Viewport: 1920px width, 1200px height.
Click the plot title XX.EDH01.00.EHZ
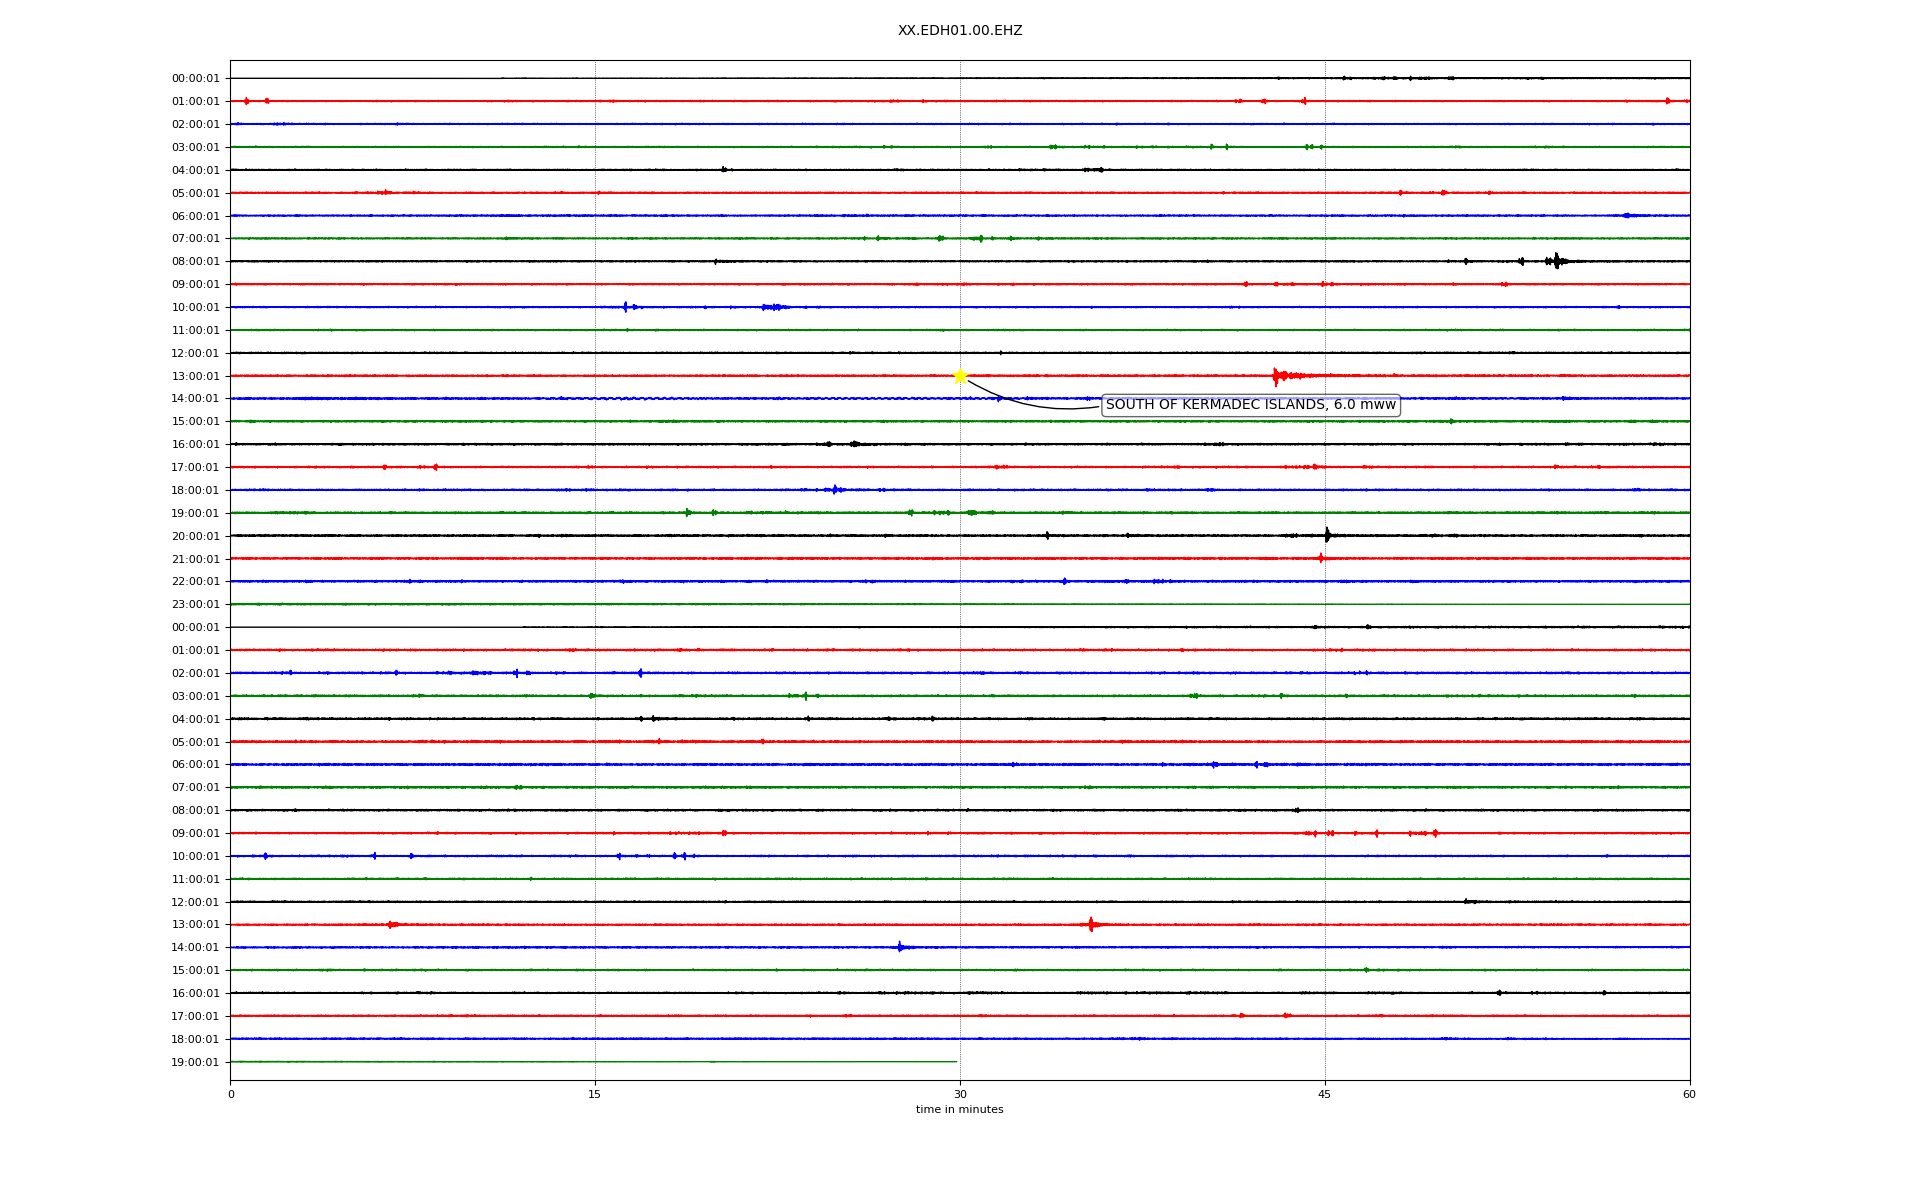point(960,31)
